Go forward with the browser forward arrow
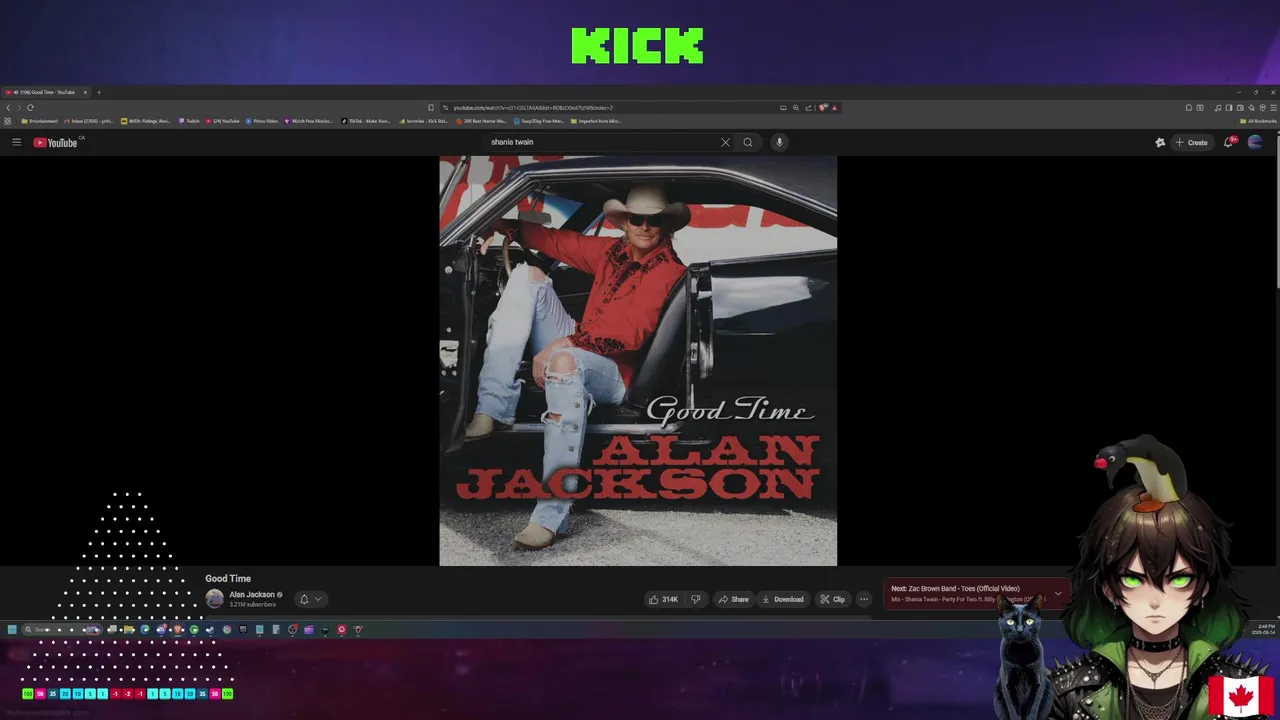 (19, 107)
